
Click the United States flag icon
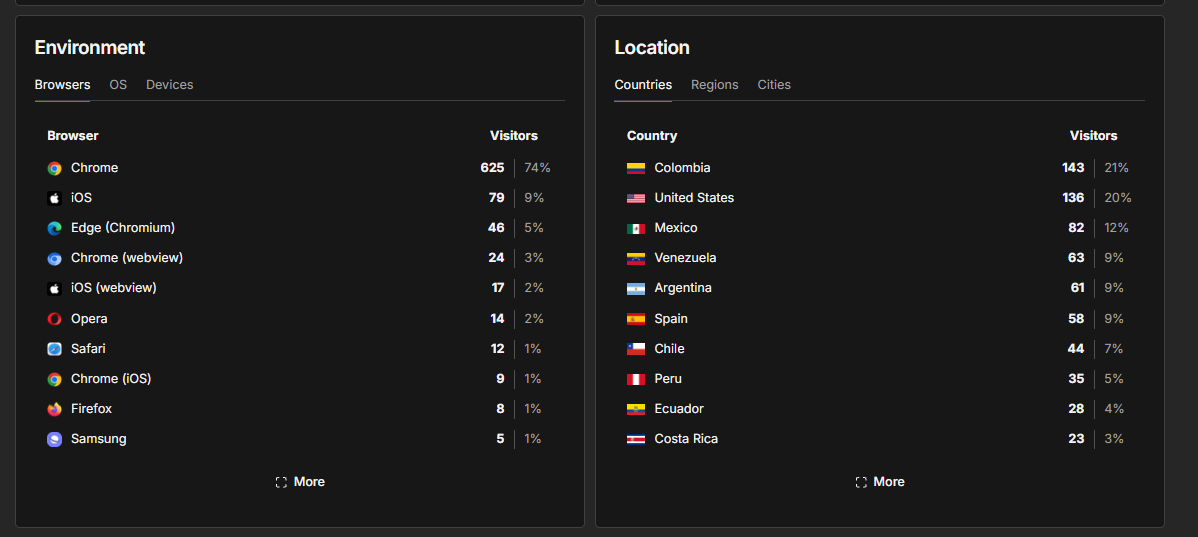(x=636, y=198)
